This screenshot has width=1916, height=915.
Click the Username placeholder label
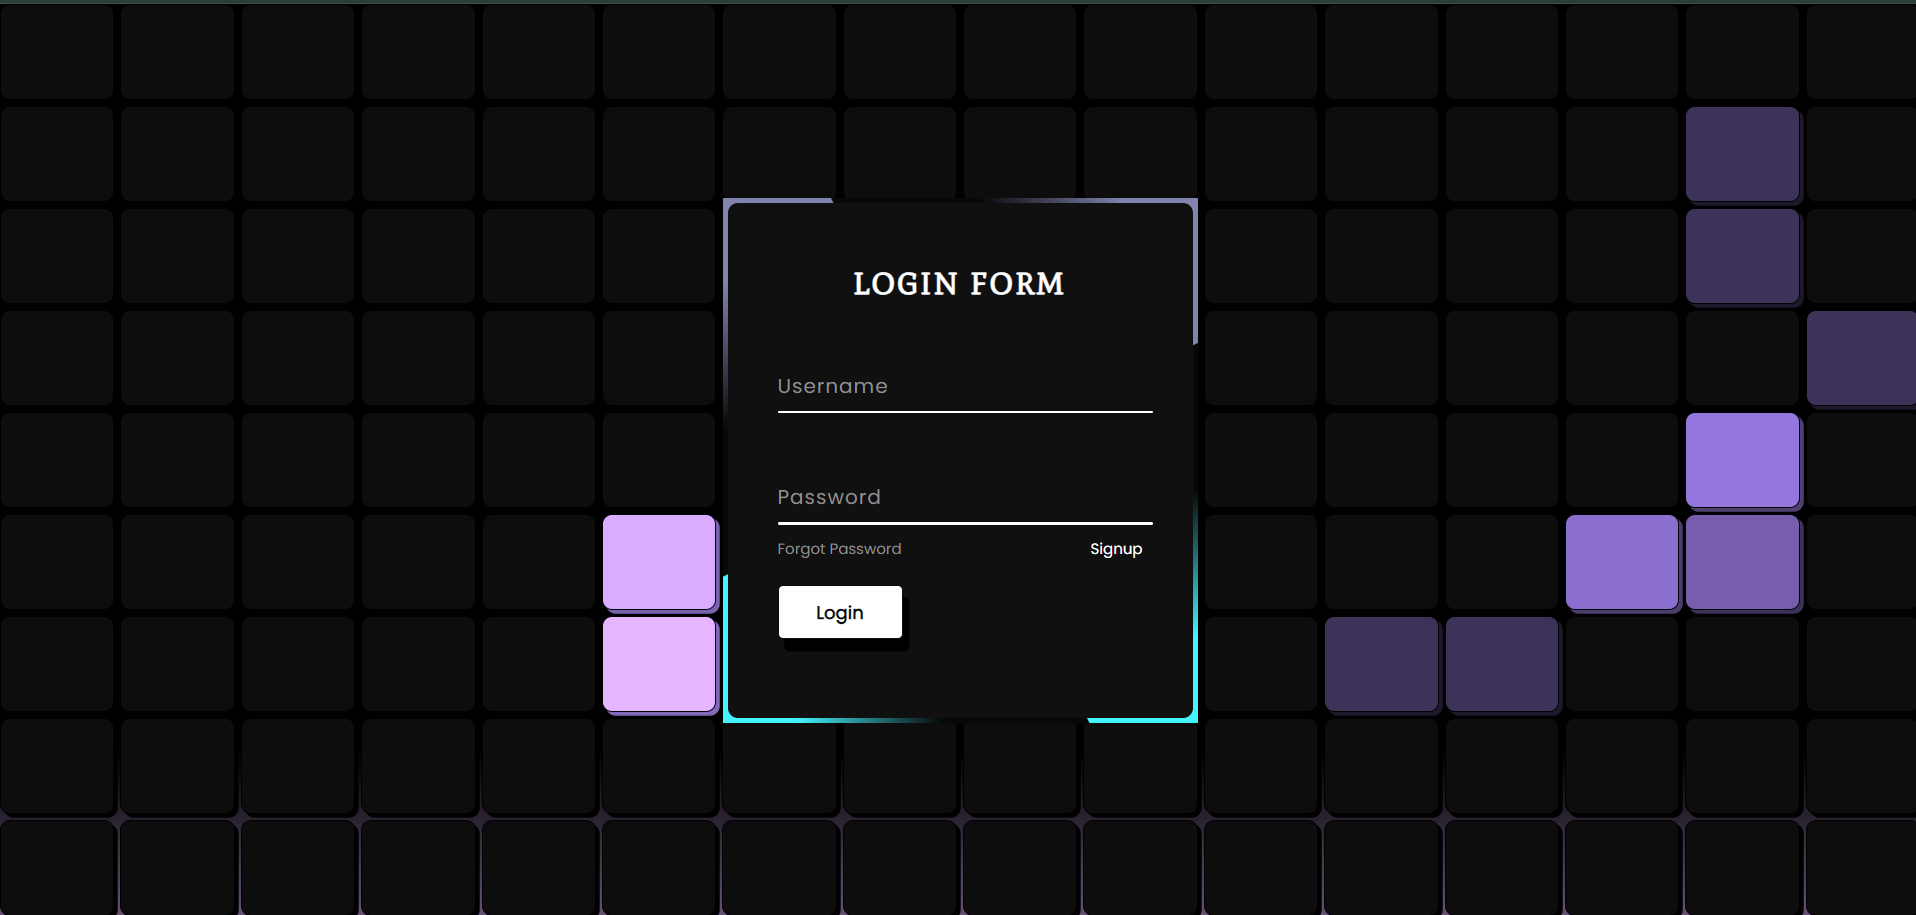[x=832, y=387]
